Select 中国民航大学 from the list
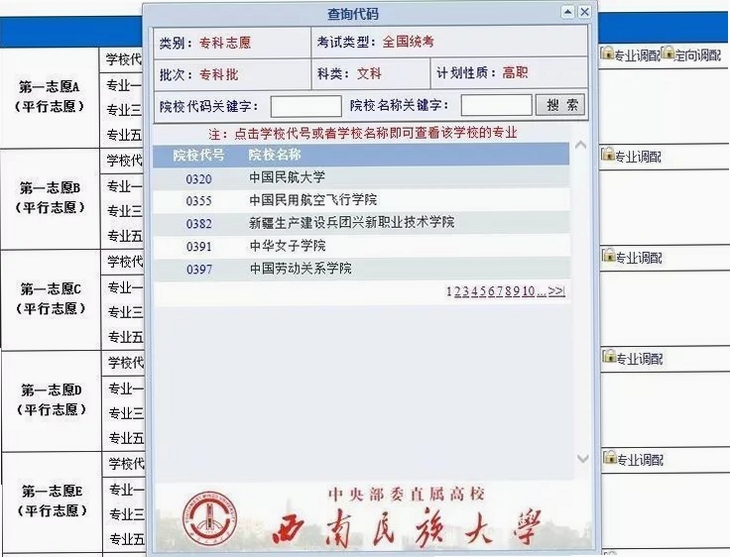730x557 pixels. pyautogui.click(x=287, y=177)
